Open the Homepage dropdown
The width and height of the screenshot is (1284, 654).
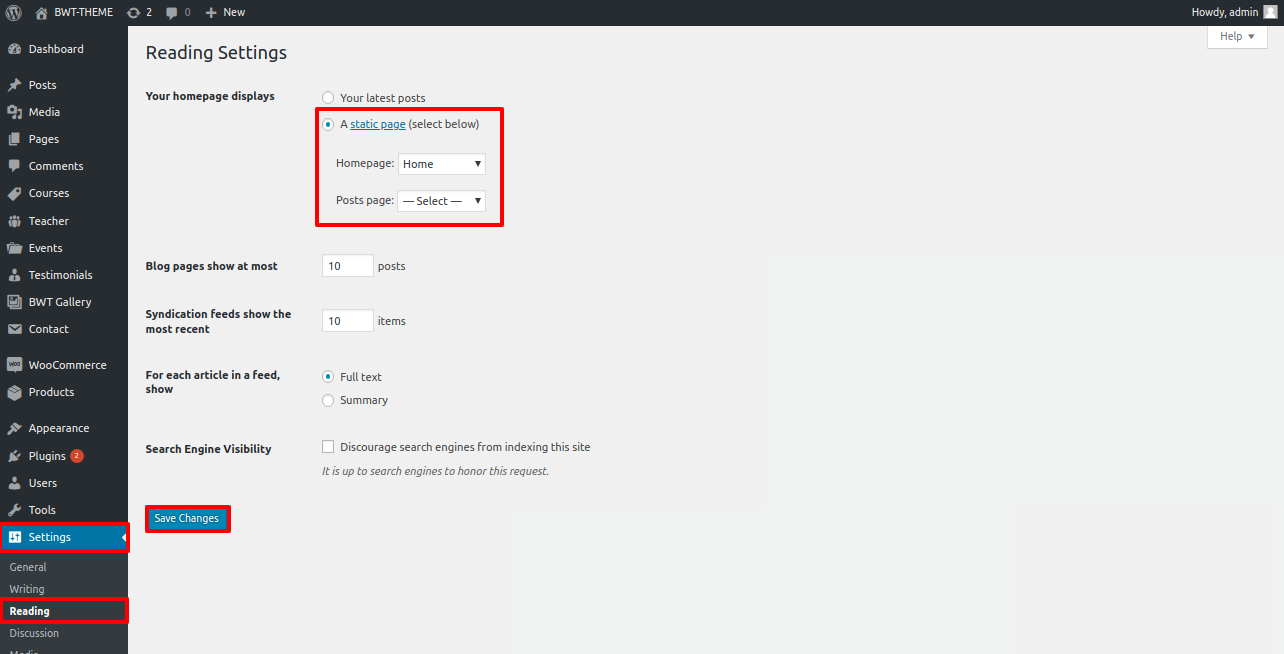(x=441, y=164)
